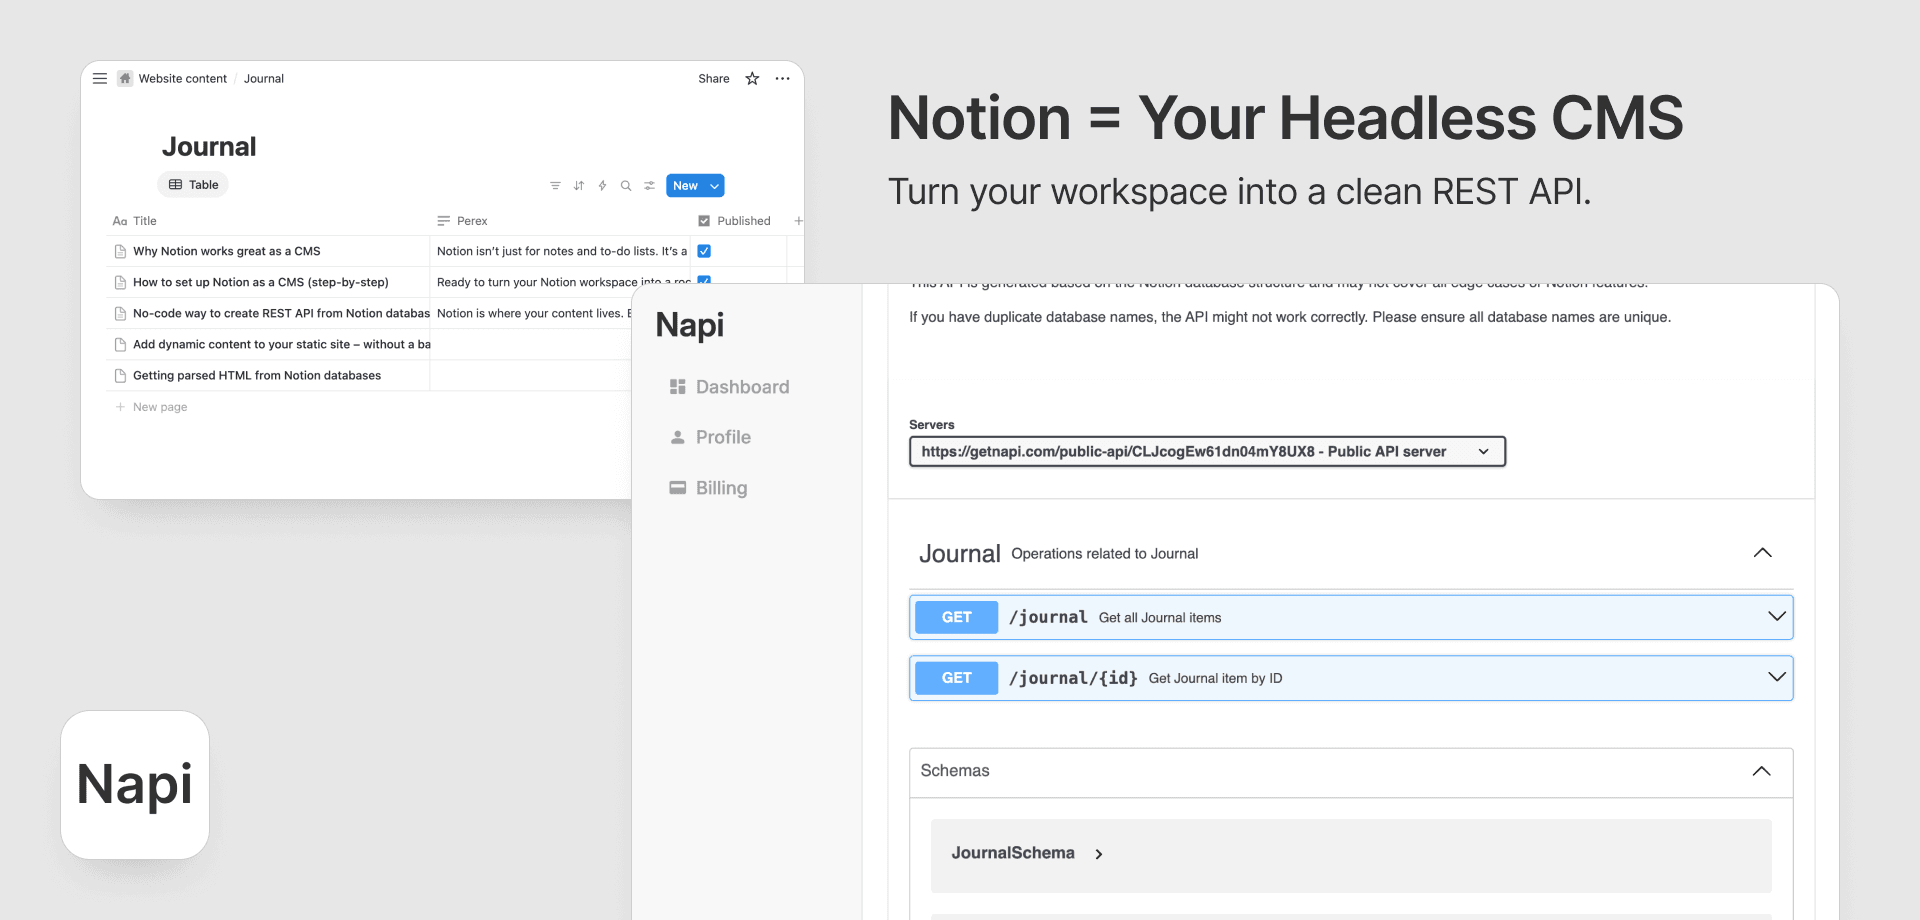The height and width of the screenshot is (920, 1920).
Task: Click the search magnifier in Journal toolbar
Action: point(626,186)
